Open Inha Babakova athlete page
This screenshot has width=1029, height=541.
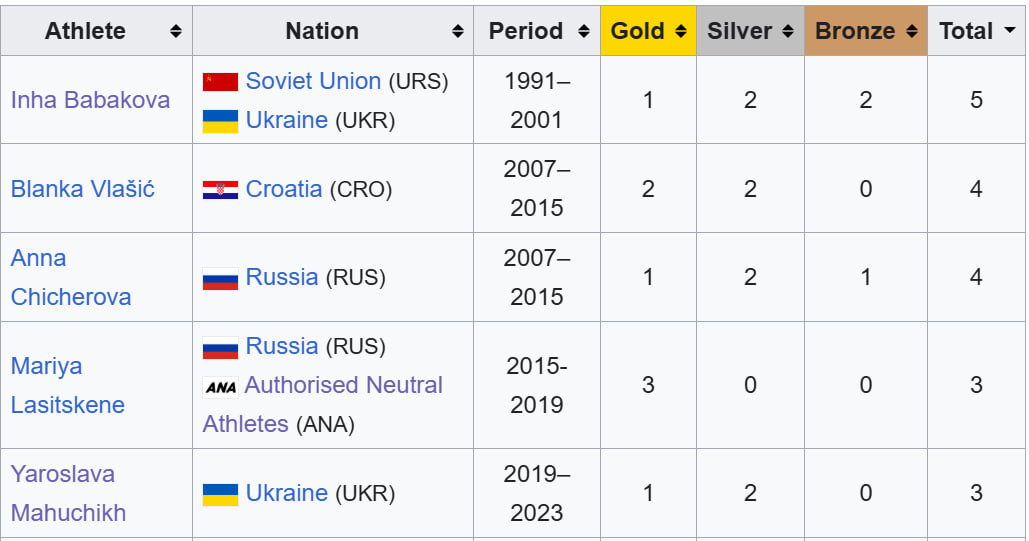pos(90,100)
